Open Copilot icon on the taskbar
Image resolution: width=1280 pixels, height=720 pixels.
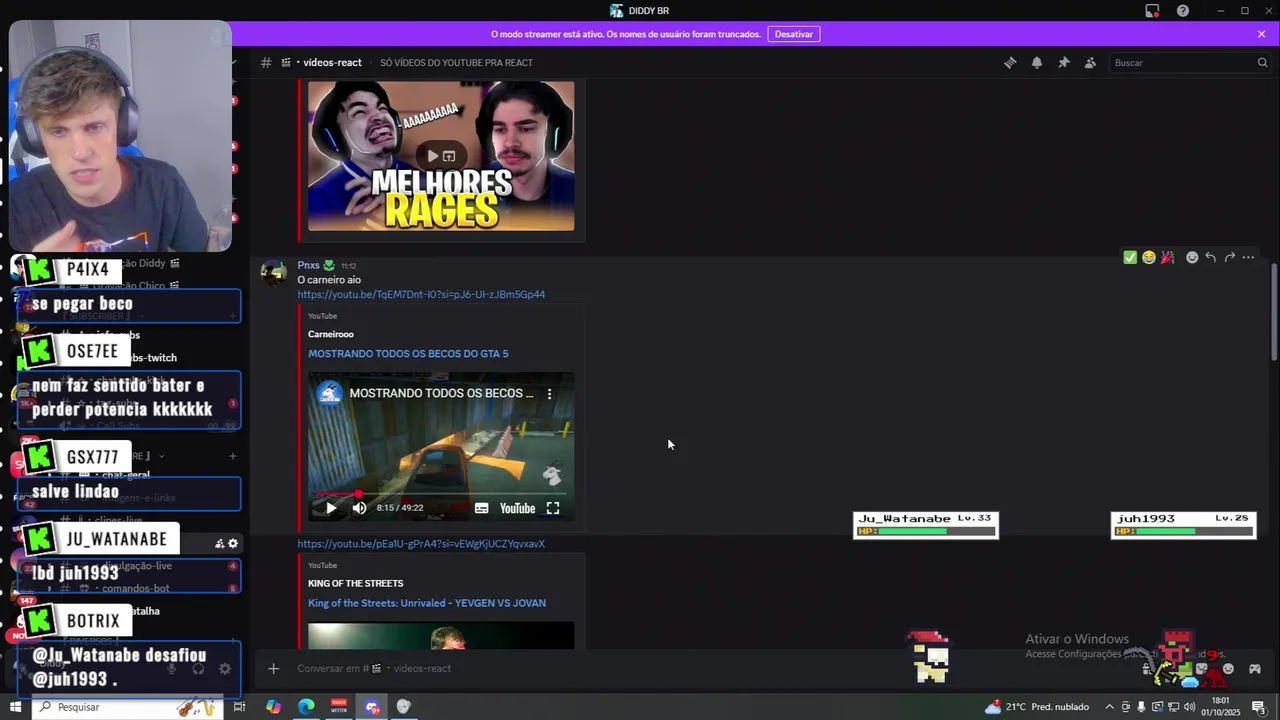pos(273,707)
